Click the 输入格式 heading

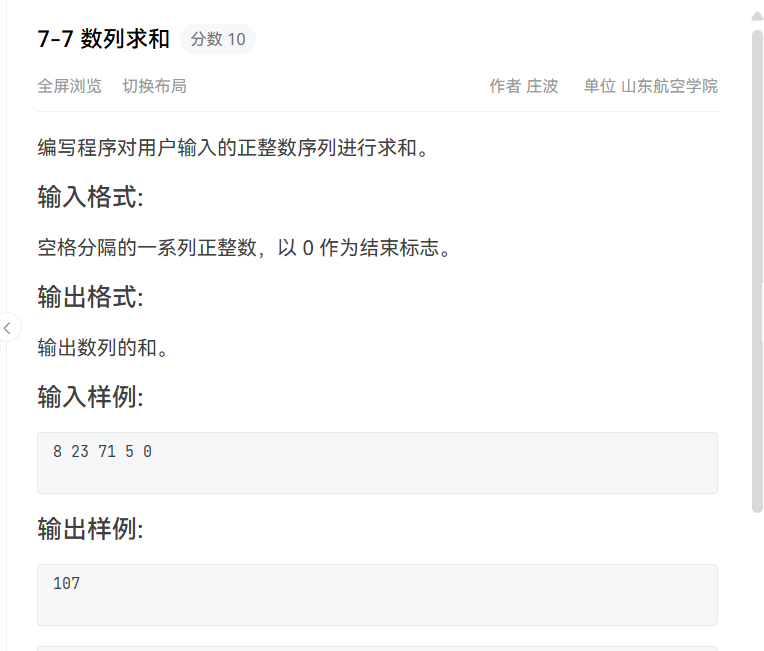click(90, 197)
